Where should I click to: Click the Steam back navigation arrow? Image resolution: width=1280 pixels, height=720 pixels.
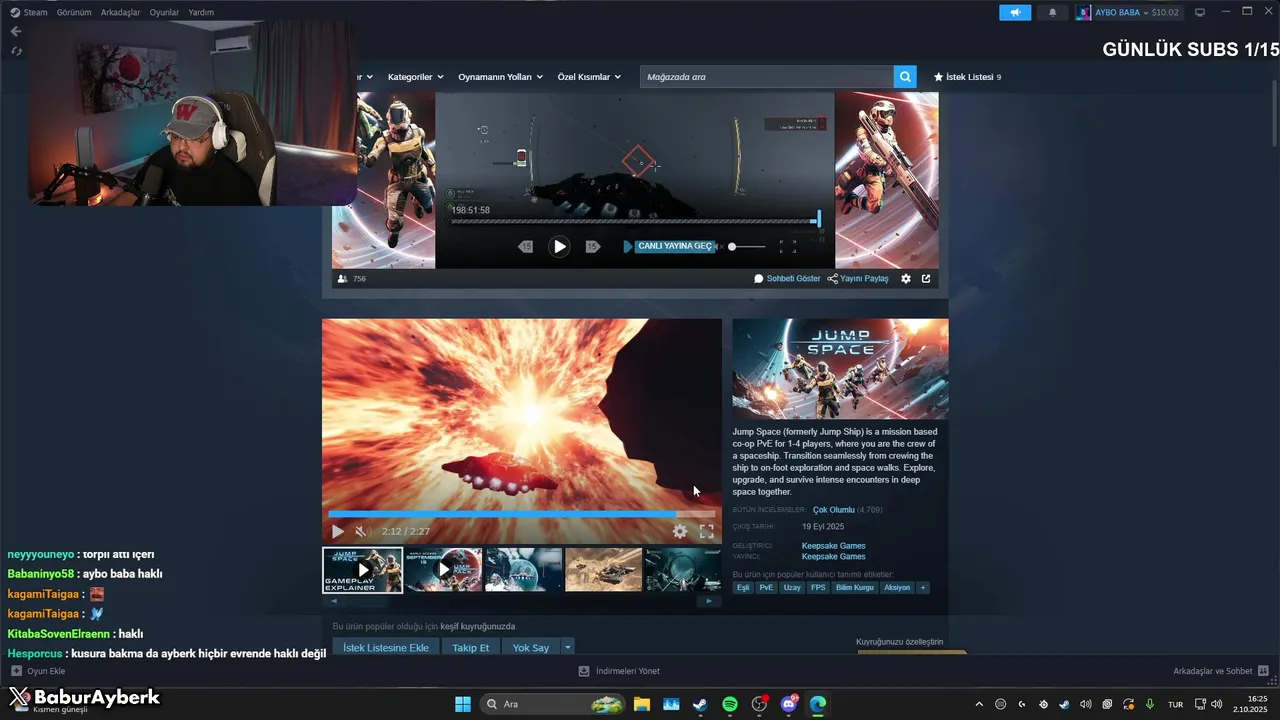point(15,31)
